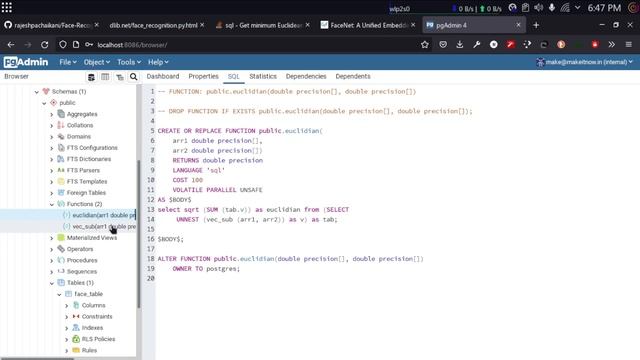Click the browser Back arrow
This screenshot has height=360, width=640.
(x=11, y=45)
